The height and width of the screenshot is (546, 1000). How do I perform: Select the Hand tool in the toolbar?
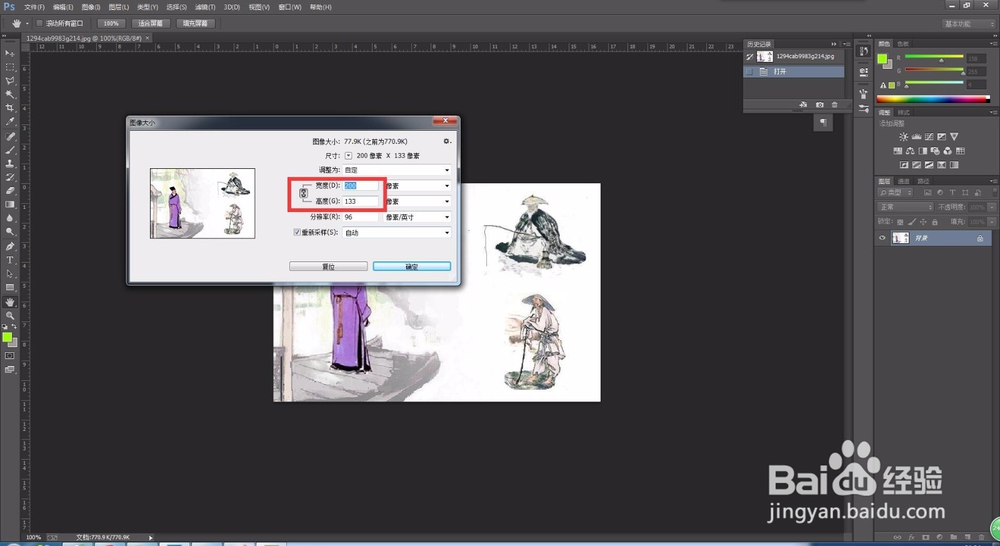[x=10, y=302]
